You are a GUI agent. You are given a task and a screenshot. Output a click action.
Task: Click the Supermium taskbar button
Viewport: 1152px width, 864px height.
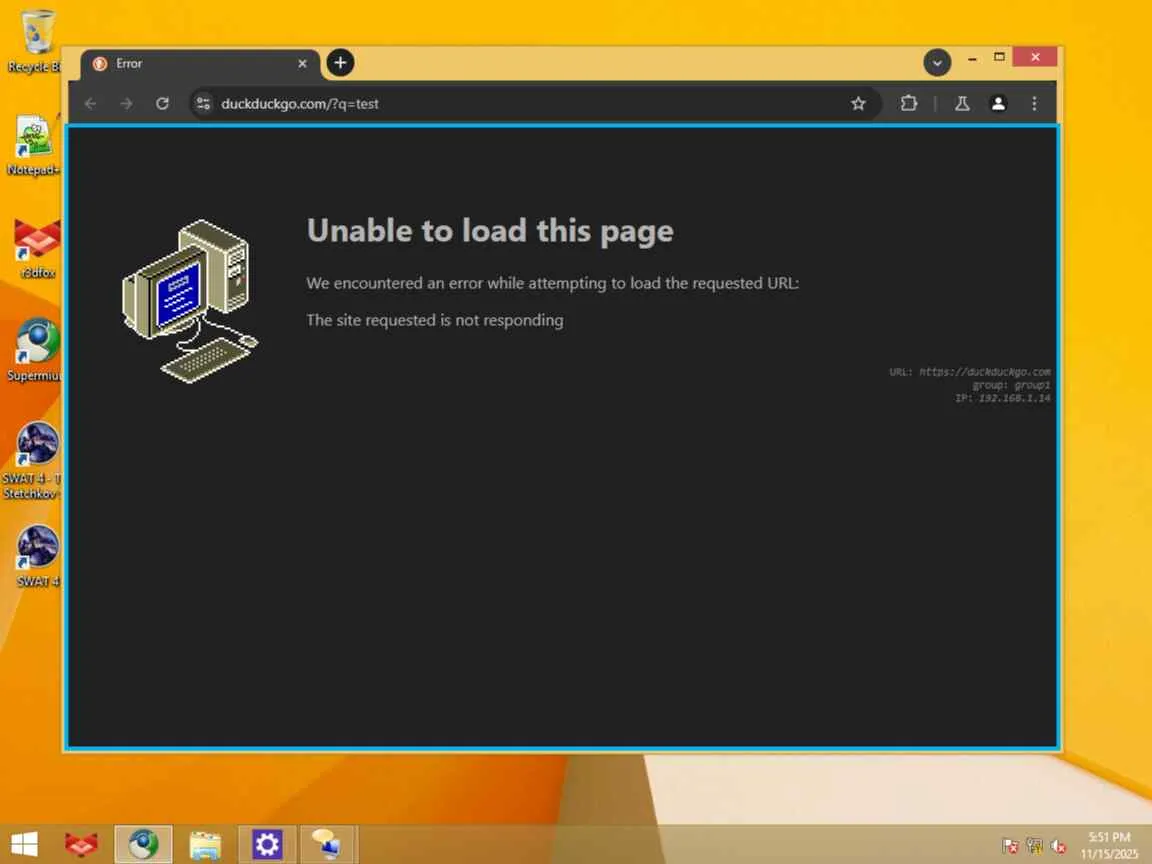pyautogui.click(x=143, y=844)
